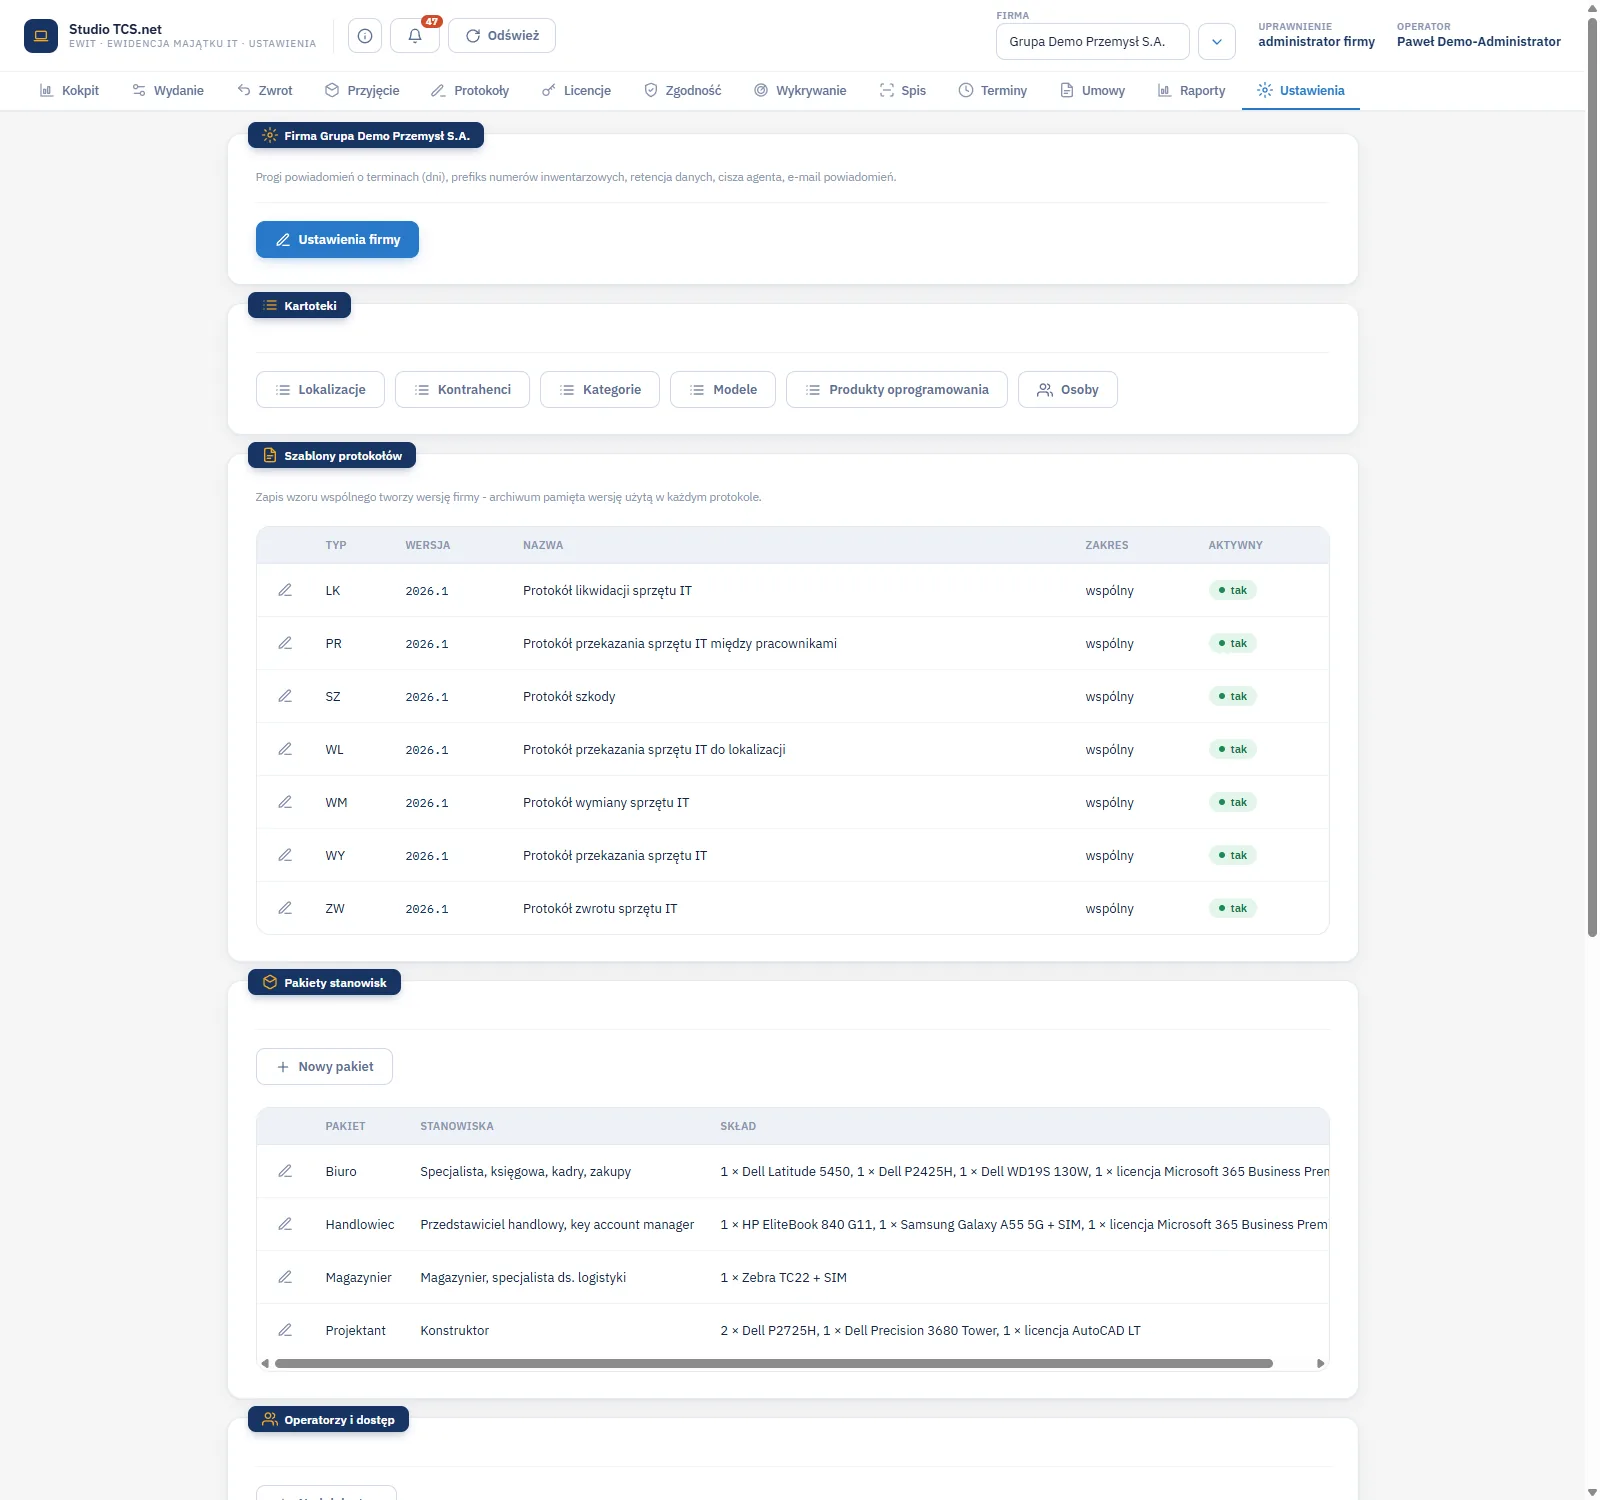Edit the WL protocol template pencil
The image size is (1600, 1500).
click(285, 749)
